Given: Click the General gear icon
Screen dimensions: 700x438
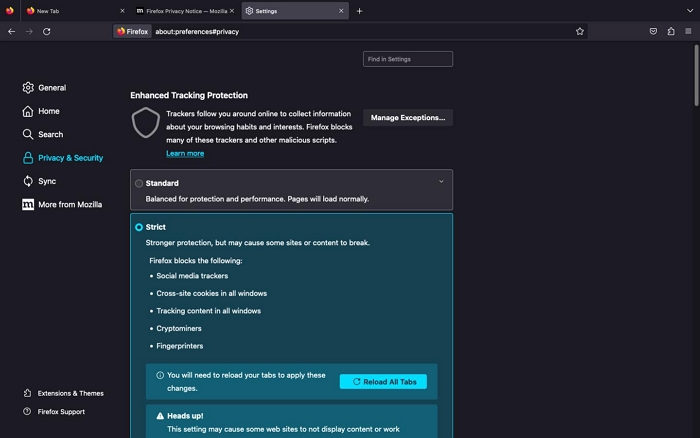Looking at the screenshot, I should [28, 88].
